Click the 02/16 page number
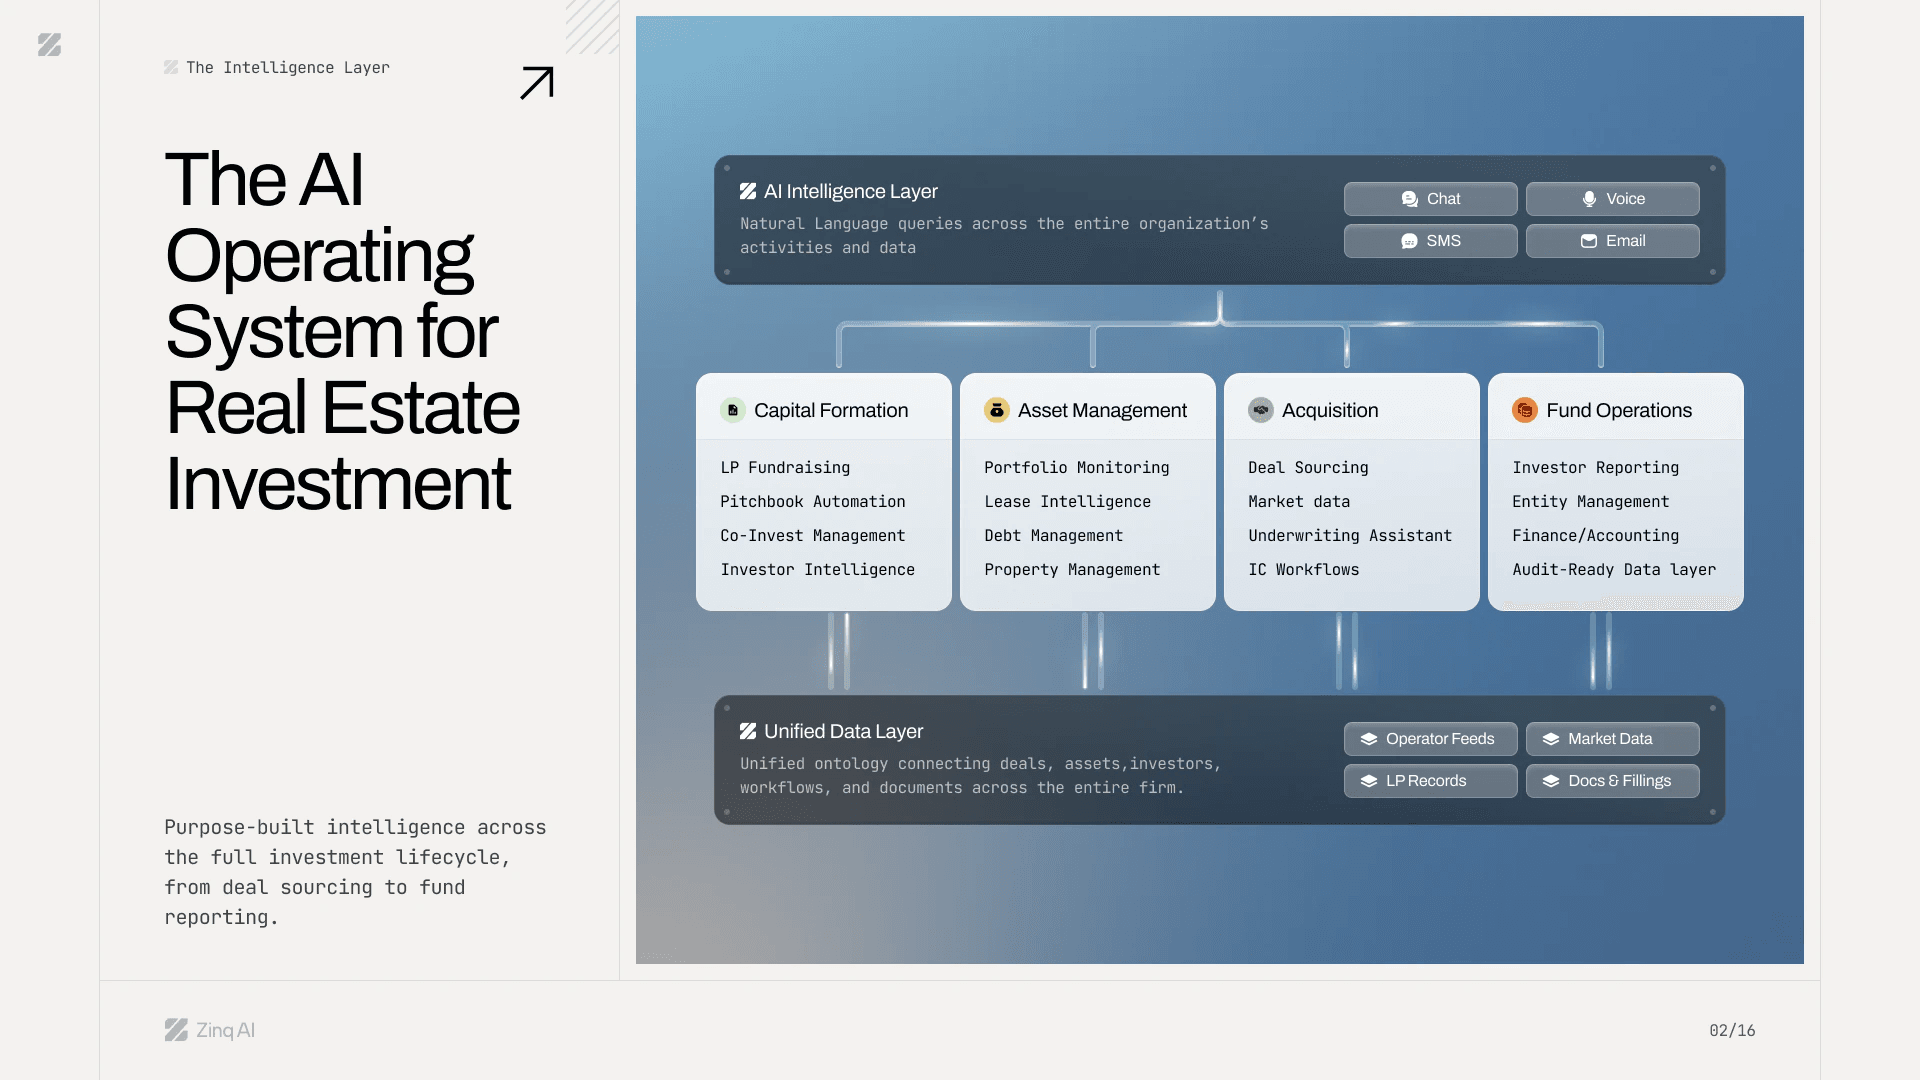Image resolution: width=1920 pixels, height=1080 pixels. click(1732, 1030)
